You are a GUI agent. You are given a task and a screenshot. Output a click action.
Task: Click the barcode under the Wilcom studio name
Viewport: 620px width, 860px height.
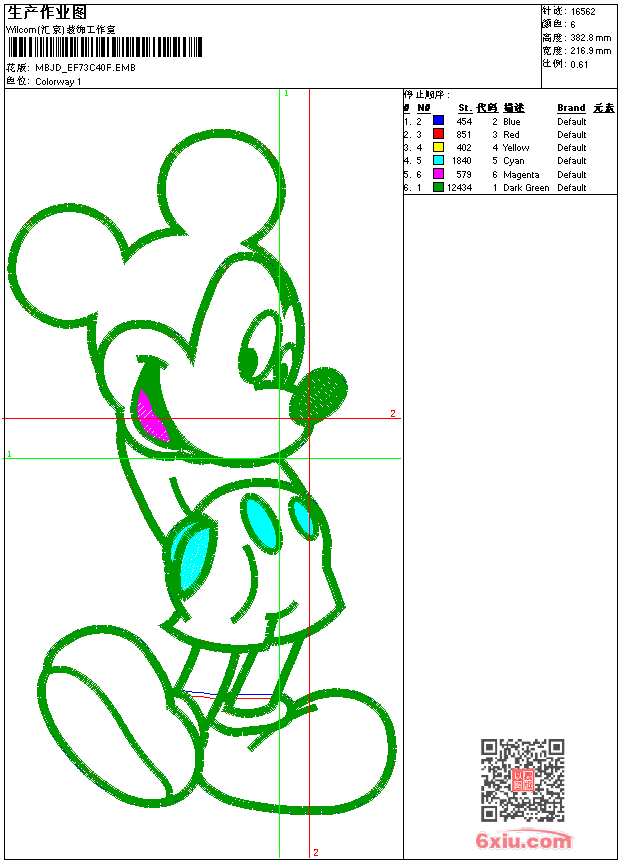105,47
